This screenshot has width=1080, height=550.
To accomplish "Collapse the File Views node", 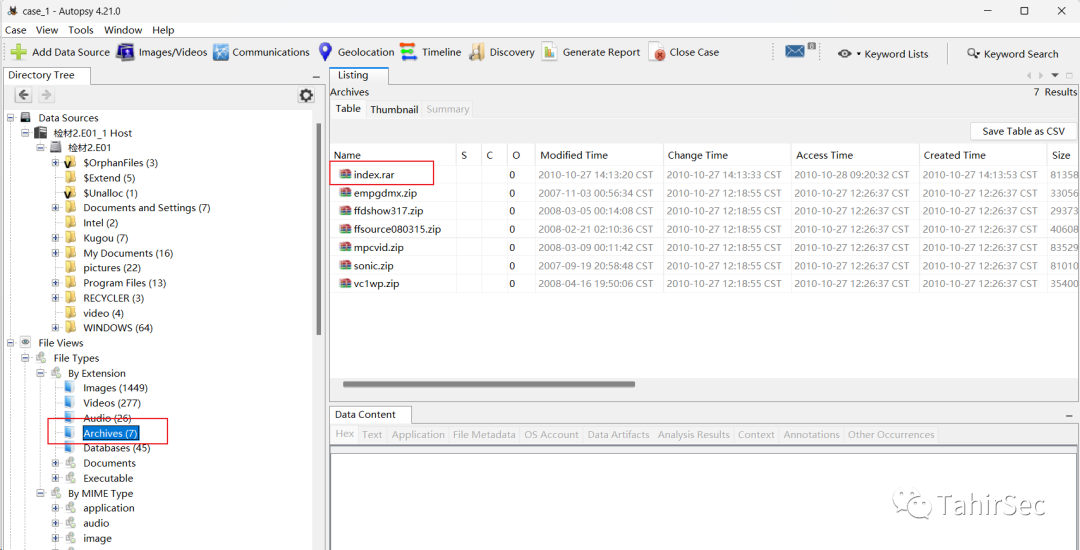I will click(x=10, y=343).
